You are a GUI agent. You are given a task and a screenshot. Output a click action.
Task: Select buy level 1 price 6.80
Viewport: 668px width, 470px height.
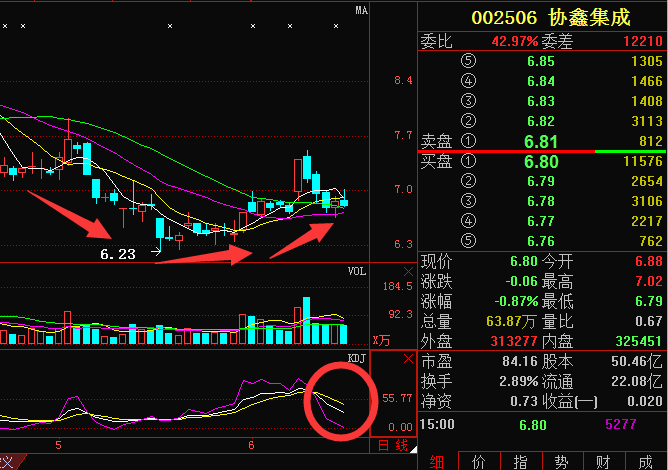(541, 161)
